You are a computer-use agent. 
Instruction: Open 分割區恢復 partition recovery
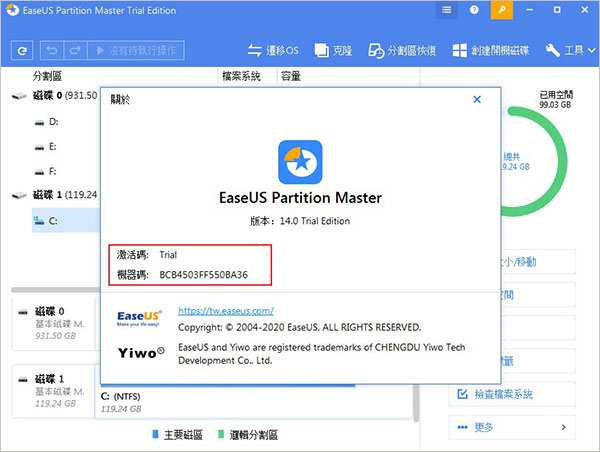[x=402, y=51]
